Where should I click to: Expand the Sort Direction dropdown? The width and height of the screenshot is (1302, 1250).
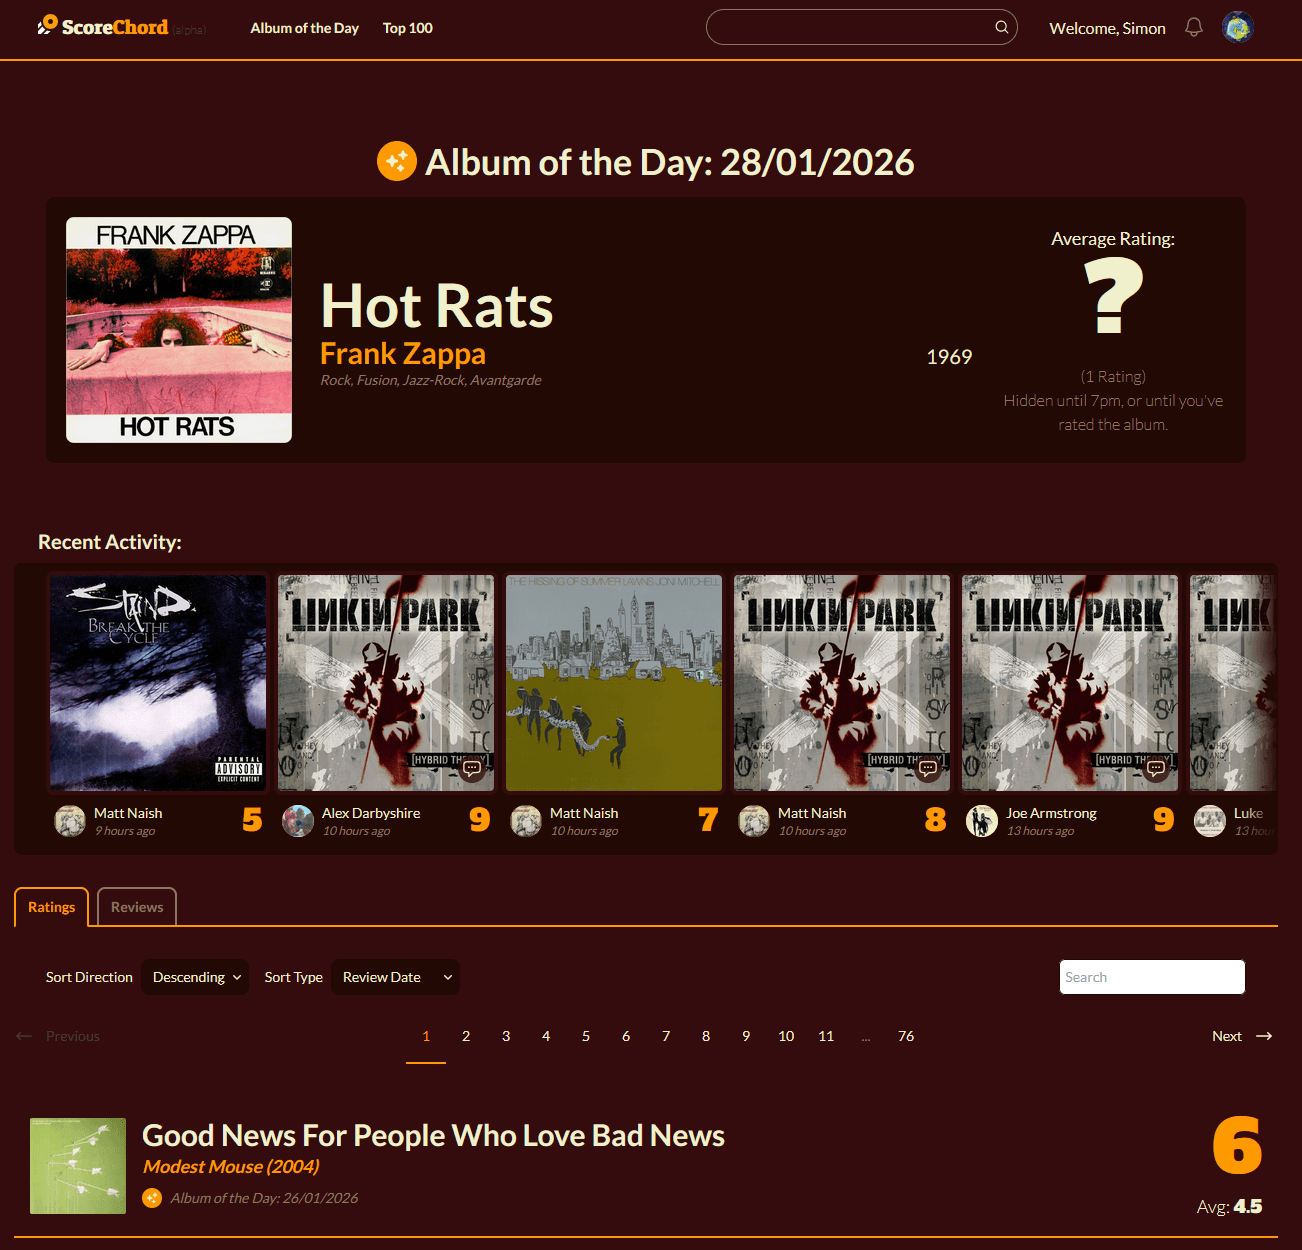tap(195, 977)
